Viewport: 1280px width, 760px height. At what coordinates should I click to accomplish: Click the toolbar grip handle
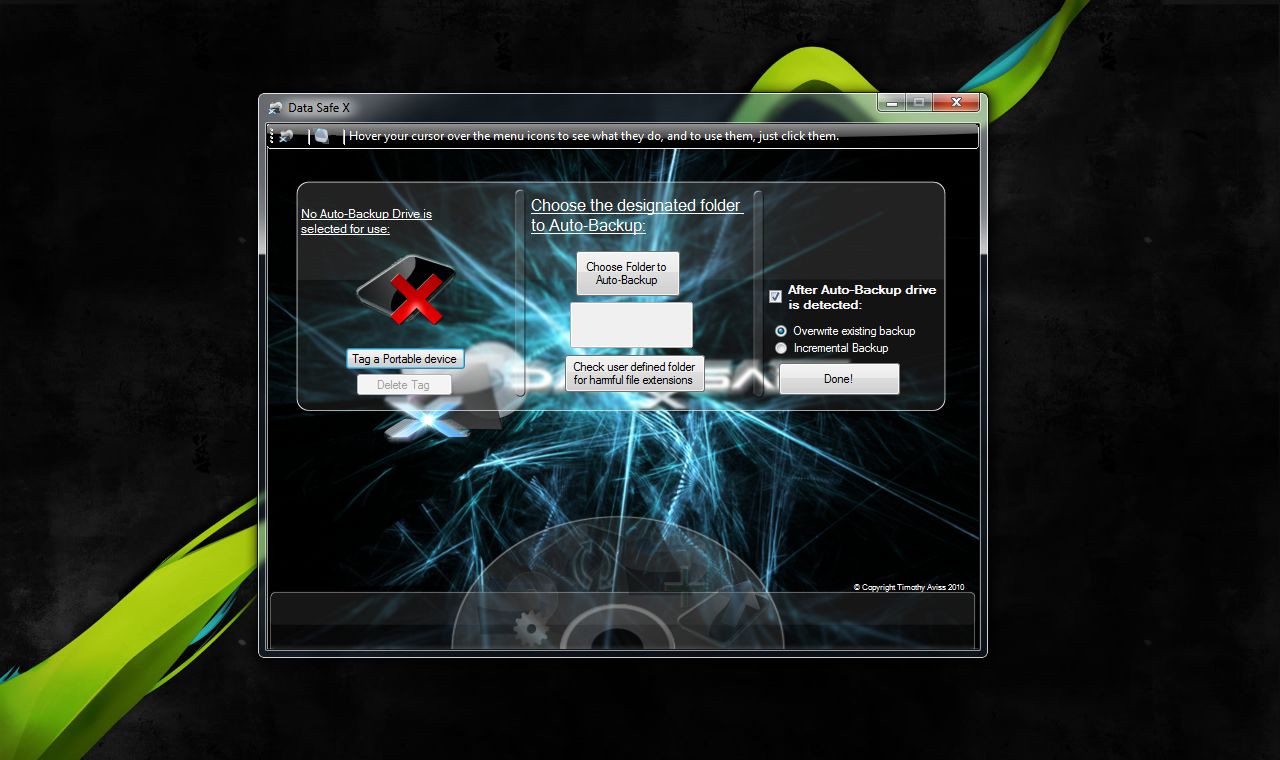click(x=271, y=136)
